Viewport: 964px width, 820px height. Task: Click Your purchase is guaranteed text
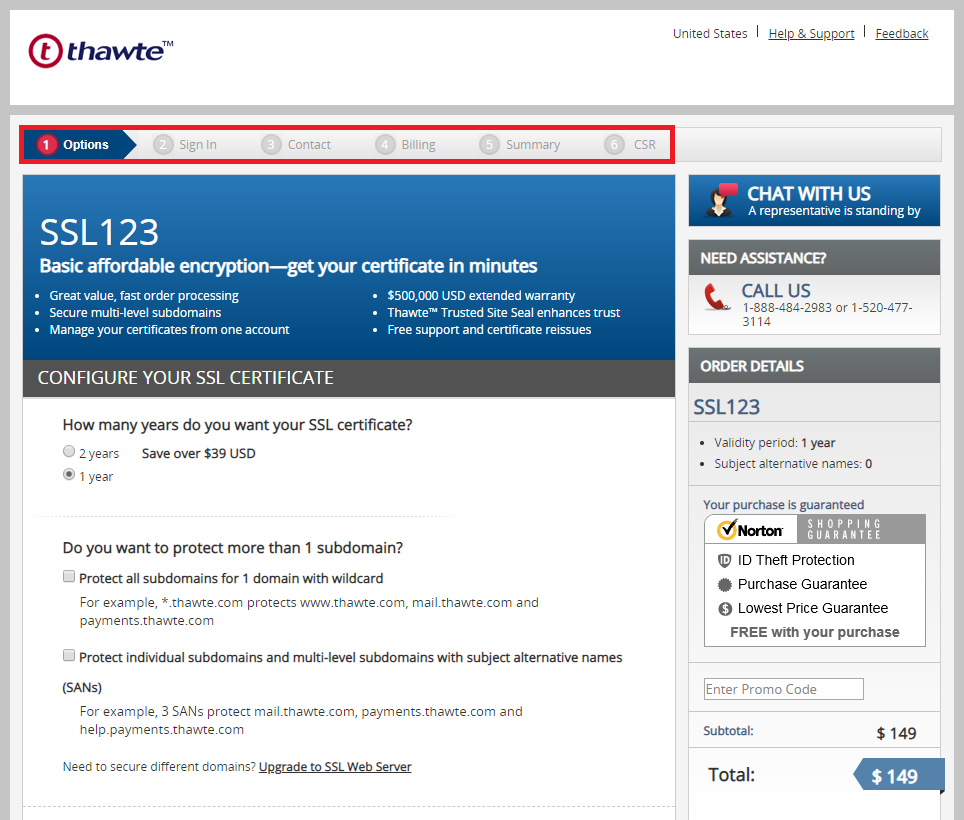(x=783, y=505)
